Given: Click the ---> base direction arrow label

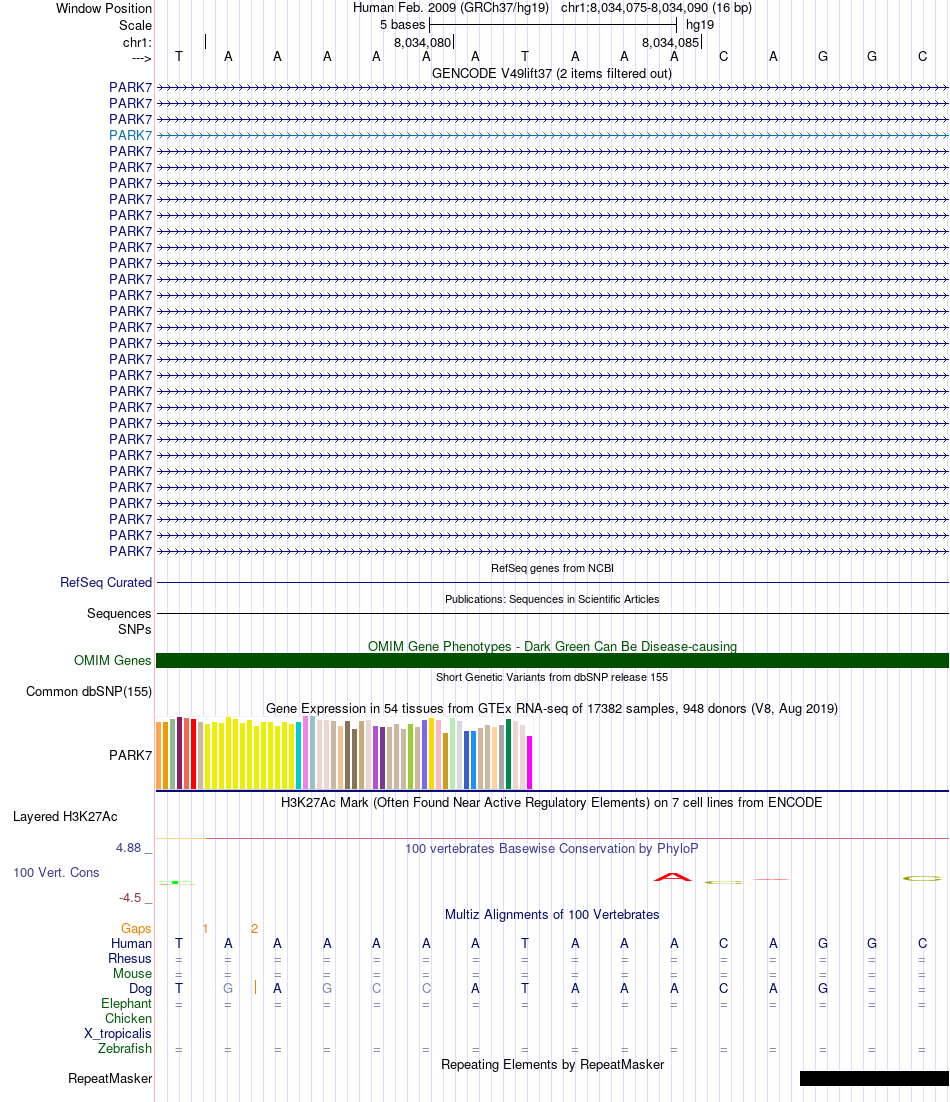Looking at the screenshot, I should click(141, 58).
